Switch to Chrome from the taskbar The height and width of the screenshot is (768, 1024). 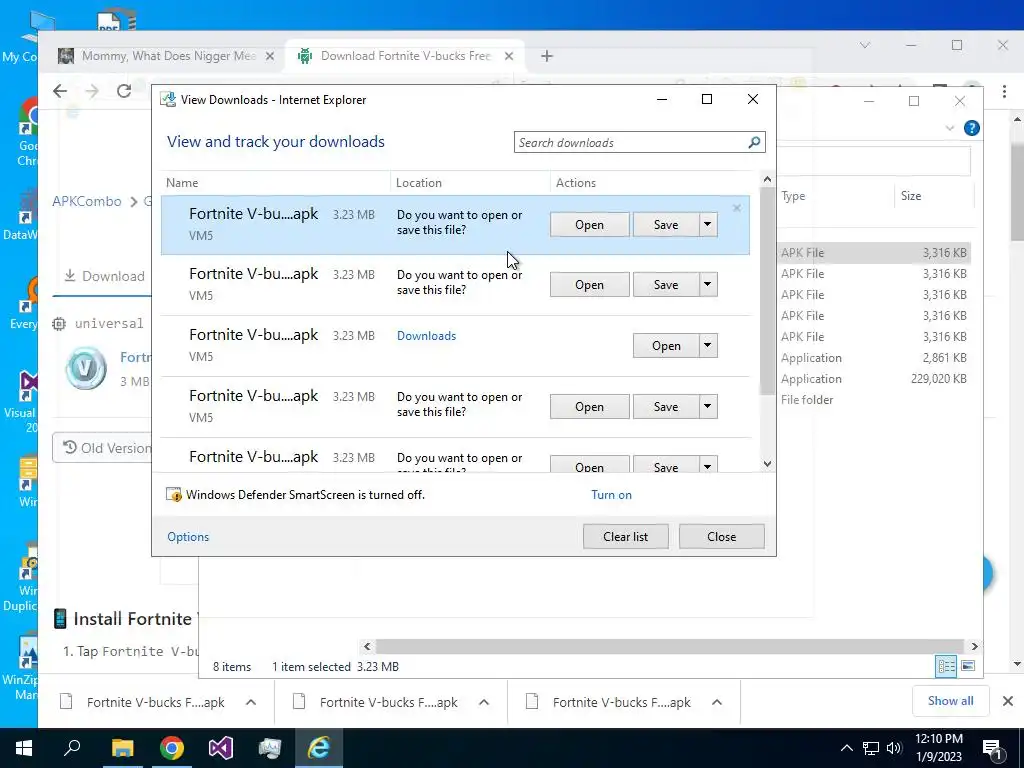(172, 748)
